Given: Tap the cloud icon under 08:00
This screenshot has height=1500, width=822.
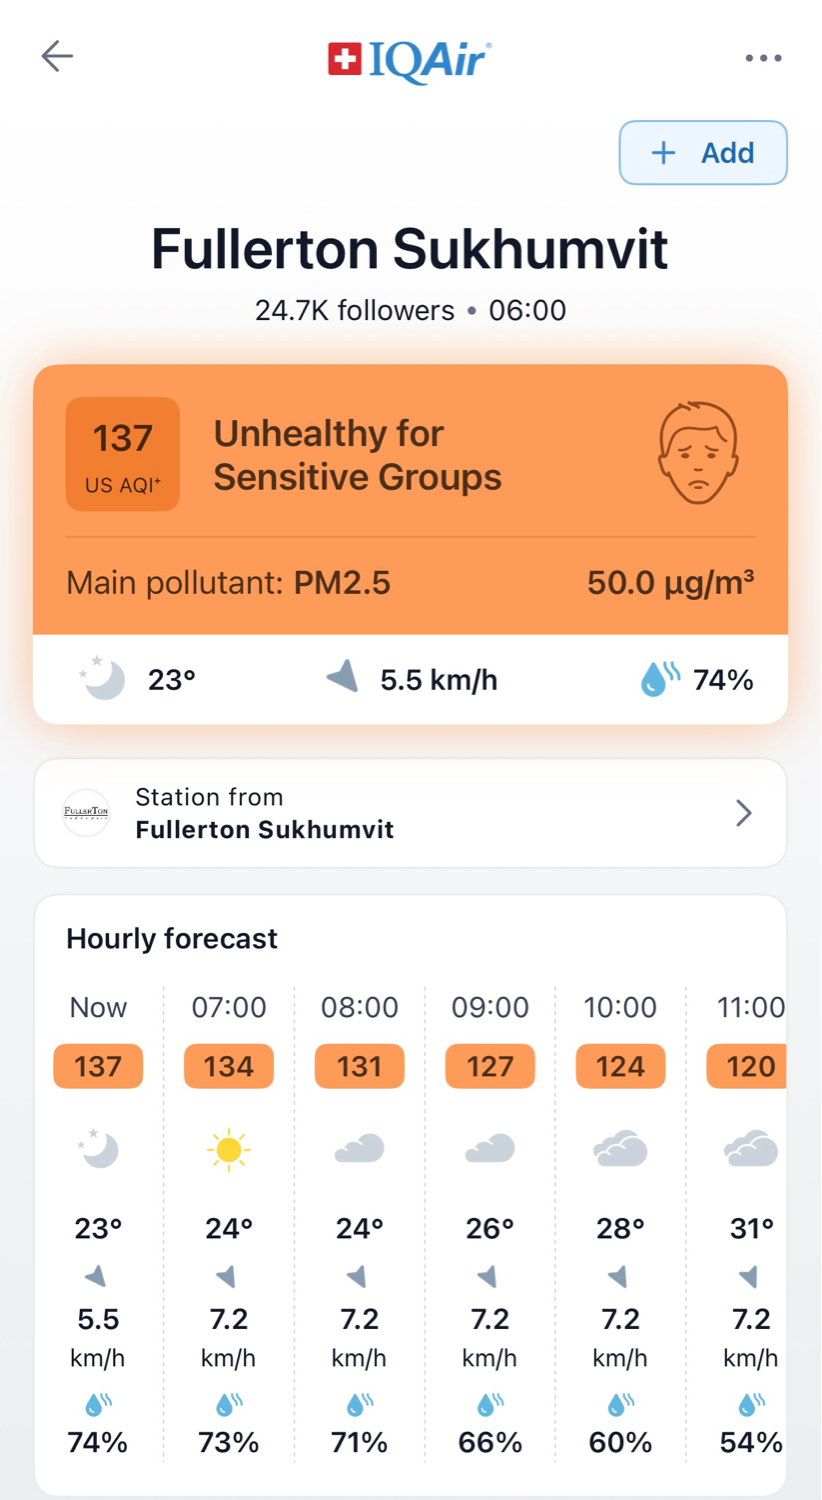Looking at the screenshot, I should tap(359, 1149).
